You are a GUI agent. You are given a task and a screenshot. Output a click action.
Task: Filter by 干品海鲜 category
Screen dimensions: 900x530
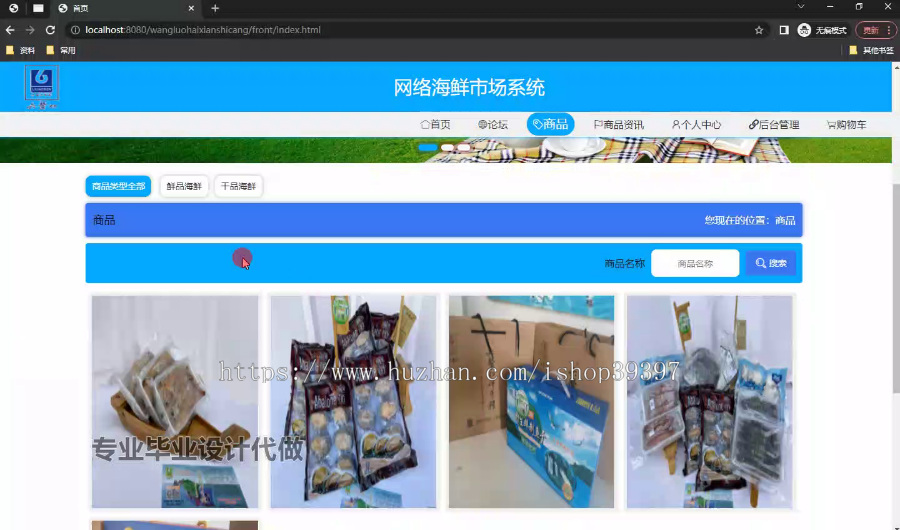click(x=238, y=186)
